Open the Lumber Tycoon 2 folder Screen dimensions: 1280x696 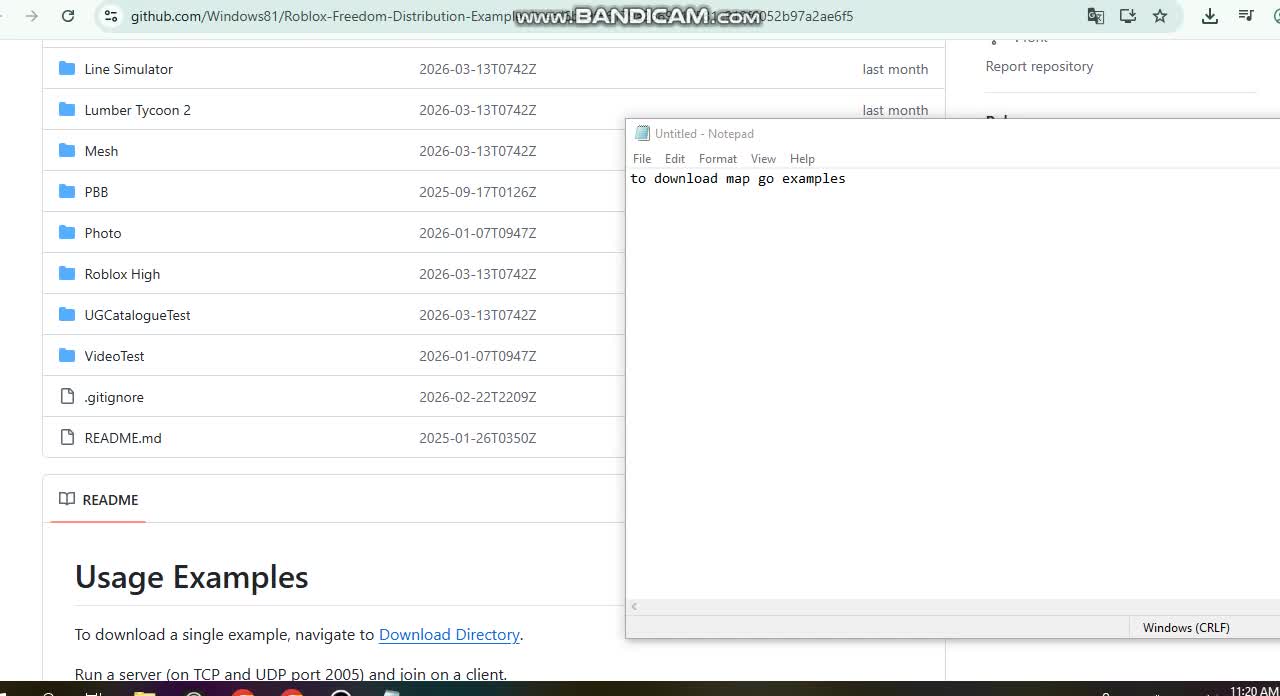[137, 110]
